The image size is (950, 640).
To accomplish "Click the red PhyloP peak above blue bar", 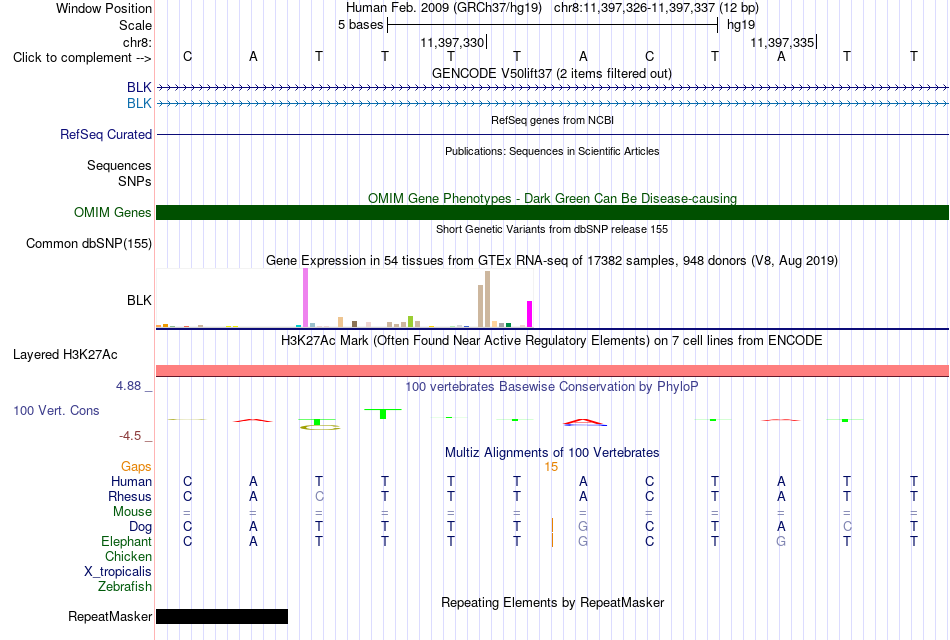I will (583, 421).
